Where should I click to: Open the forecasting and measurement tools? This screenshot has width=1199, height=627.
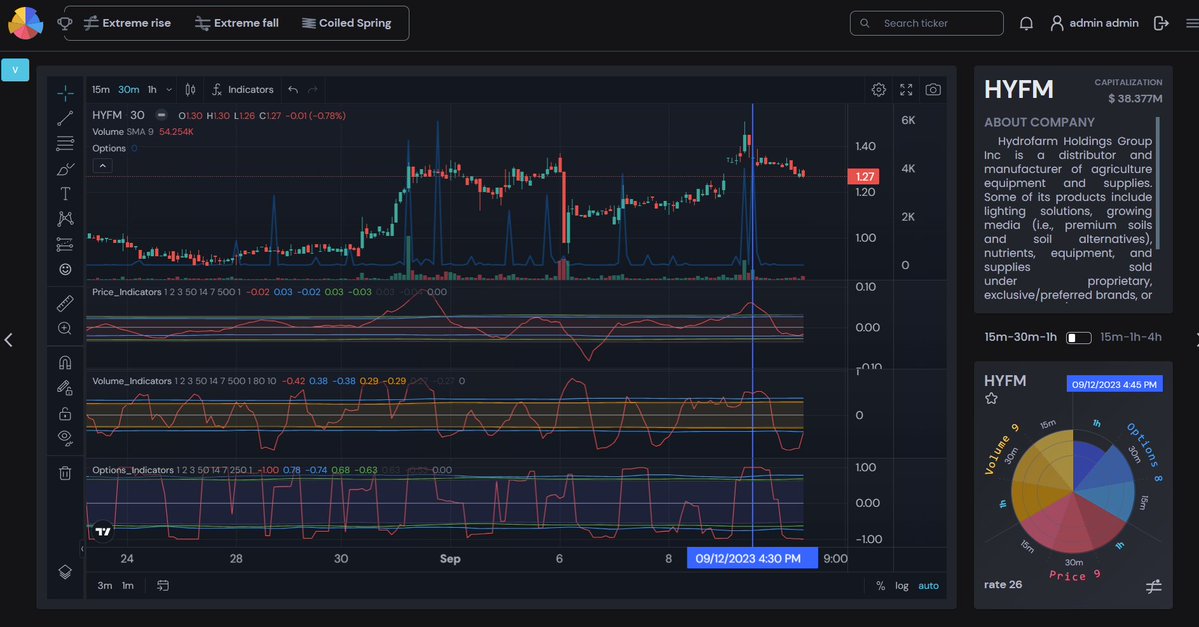(65, 244)
